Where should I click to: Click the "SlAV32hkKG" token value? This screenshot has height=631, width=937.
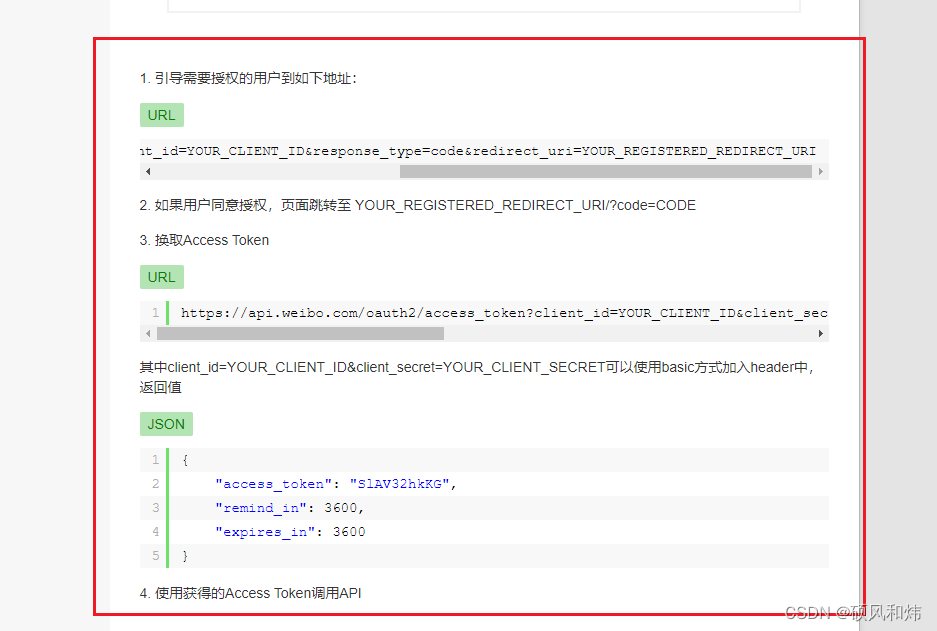[x=399, y=484]
